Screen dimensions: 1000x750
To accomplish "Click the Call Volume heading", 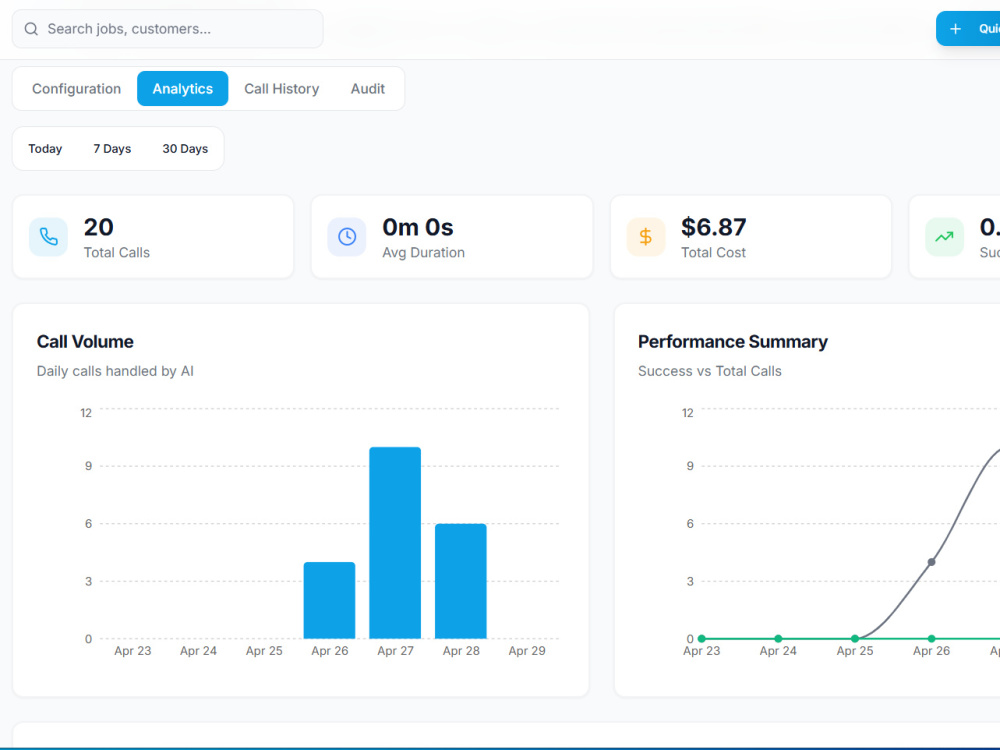I will (85, 342).
